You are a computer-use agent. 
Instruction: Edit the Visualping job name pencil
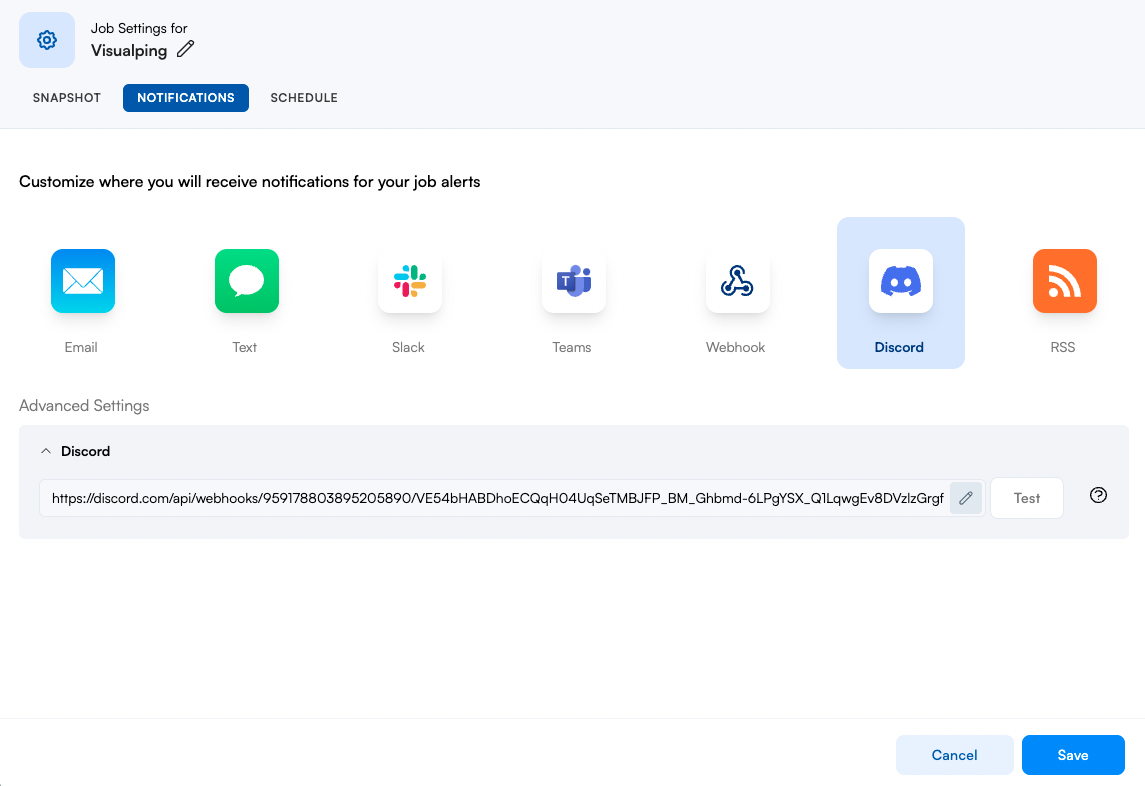185,49
